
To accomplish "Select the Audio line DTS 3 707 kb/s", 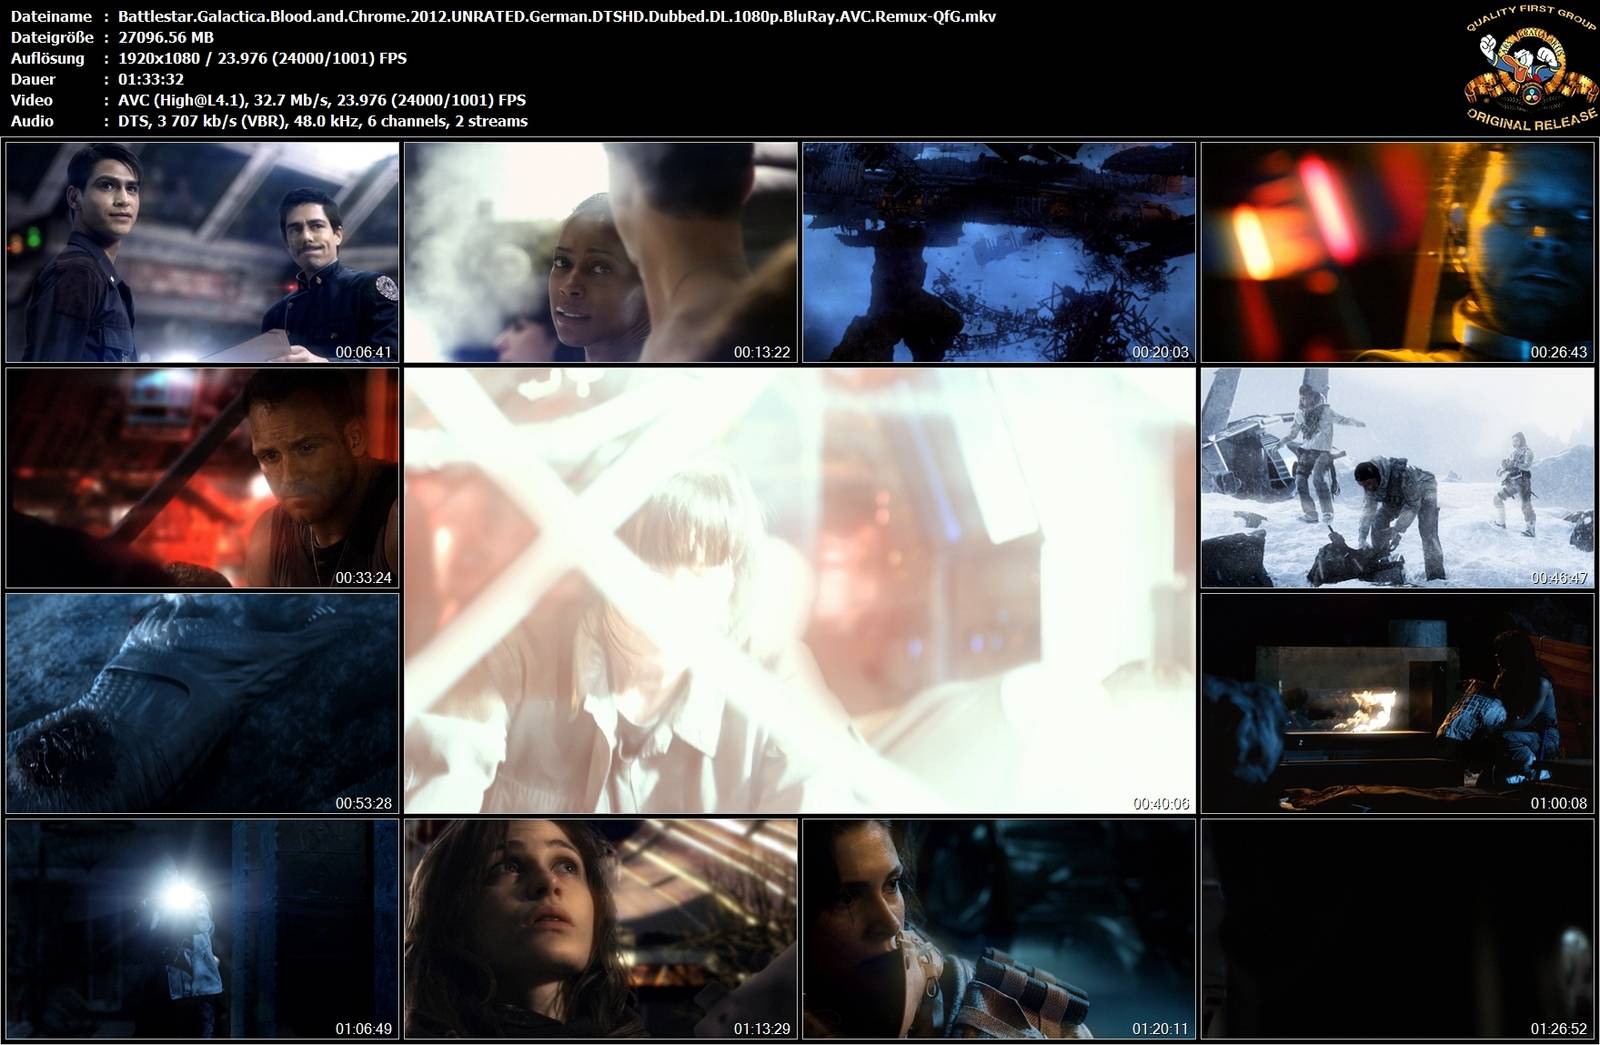I will (323, 121).
